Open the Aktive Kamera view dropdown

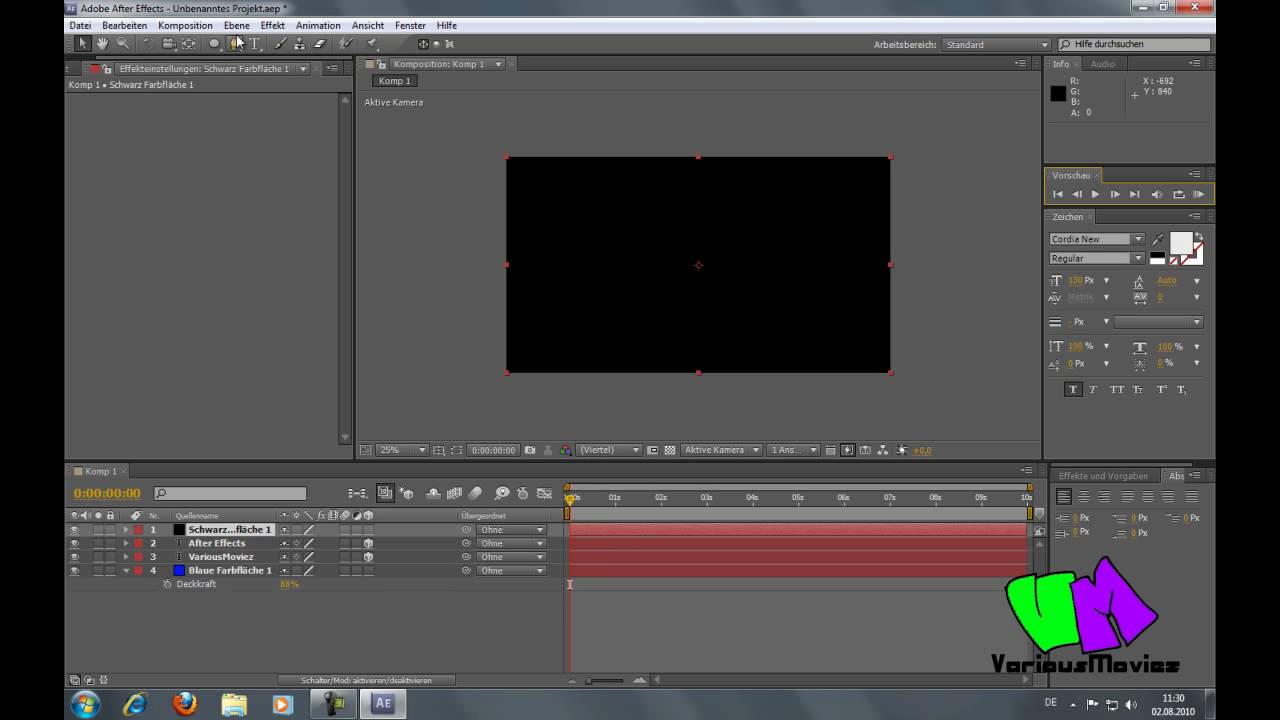[721, 450]
